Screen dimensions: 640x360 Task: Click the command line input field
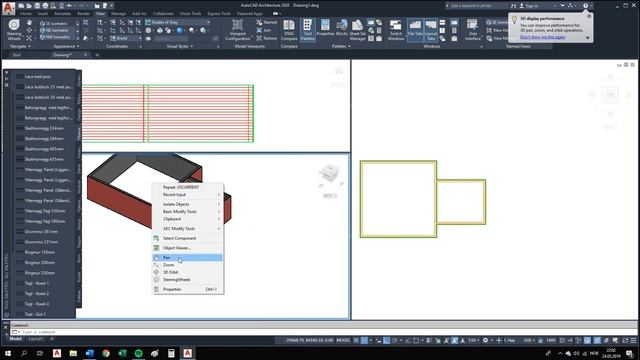click(322, 332)
